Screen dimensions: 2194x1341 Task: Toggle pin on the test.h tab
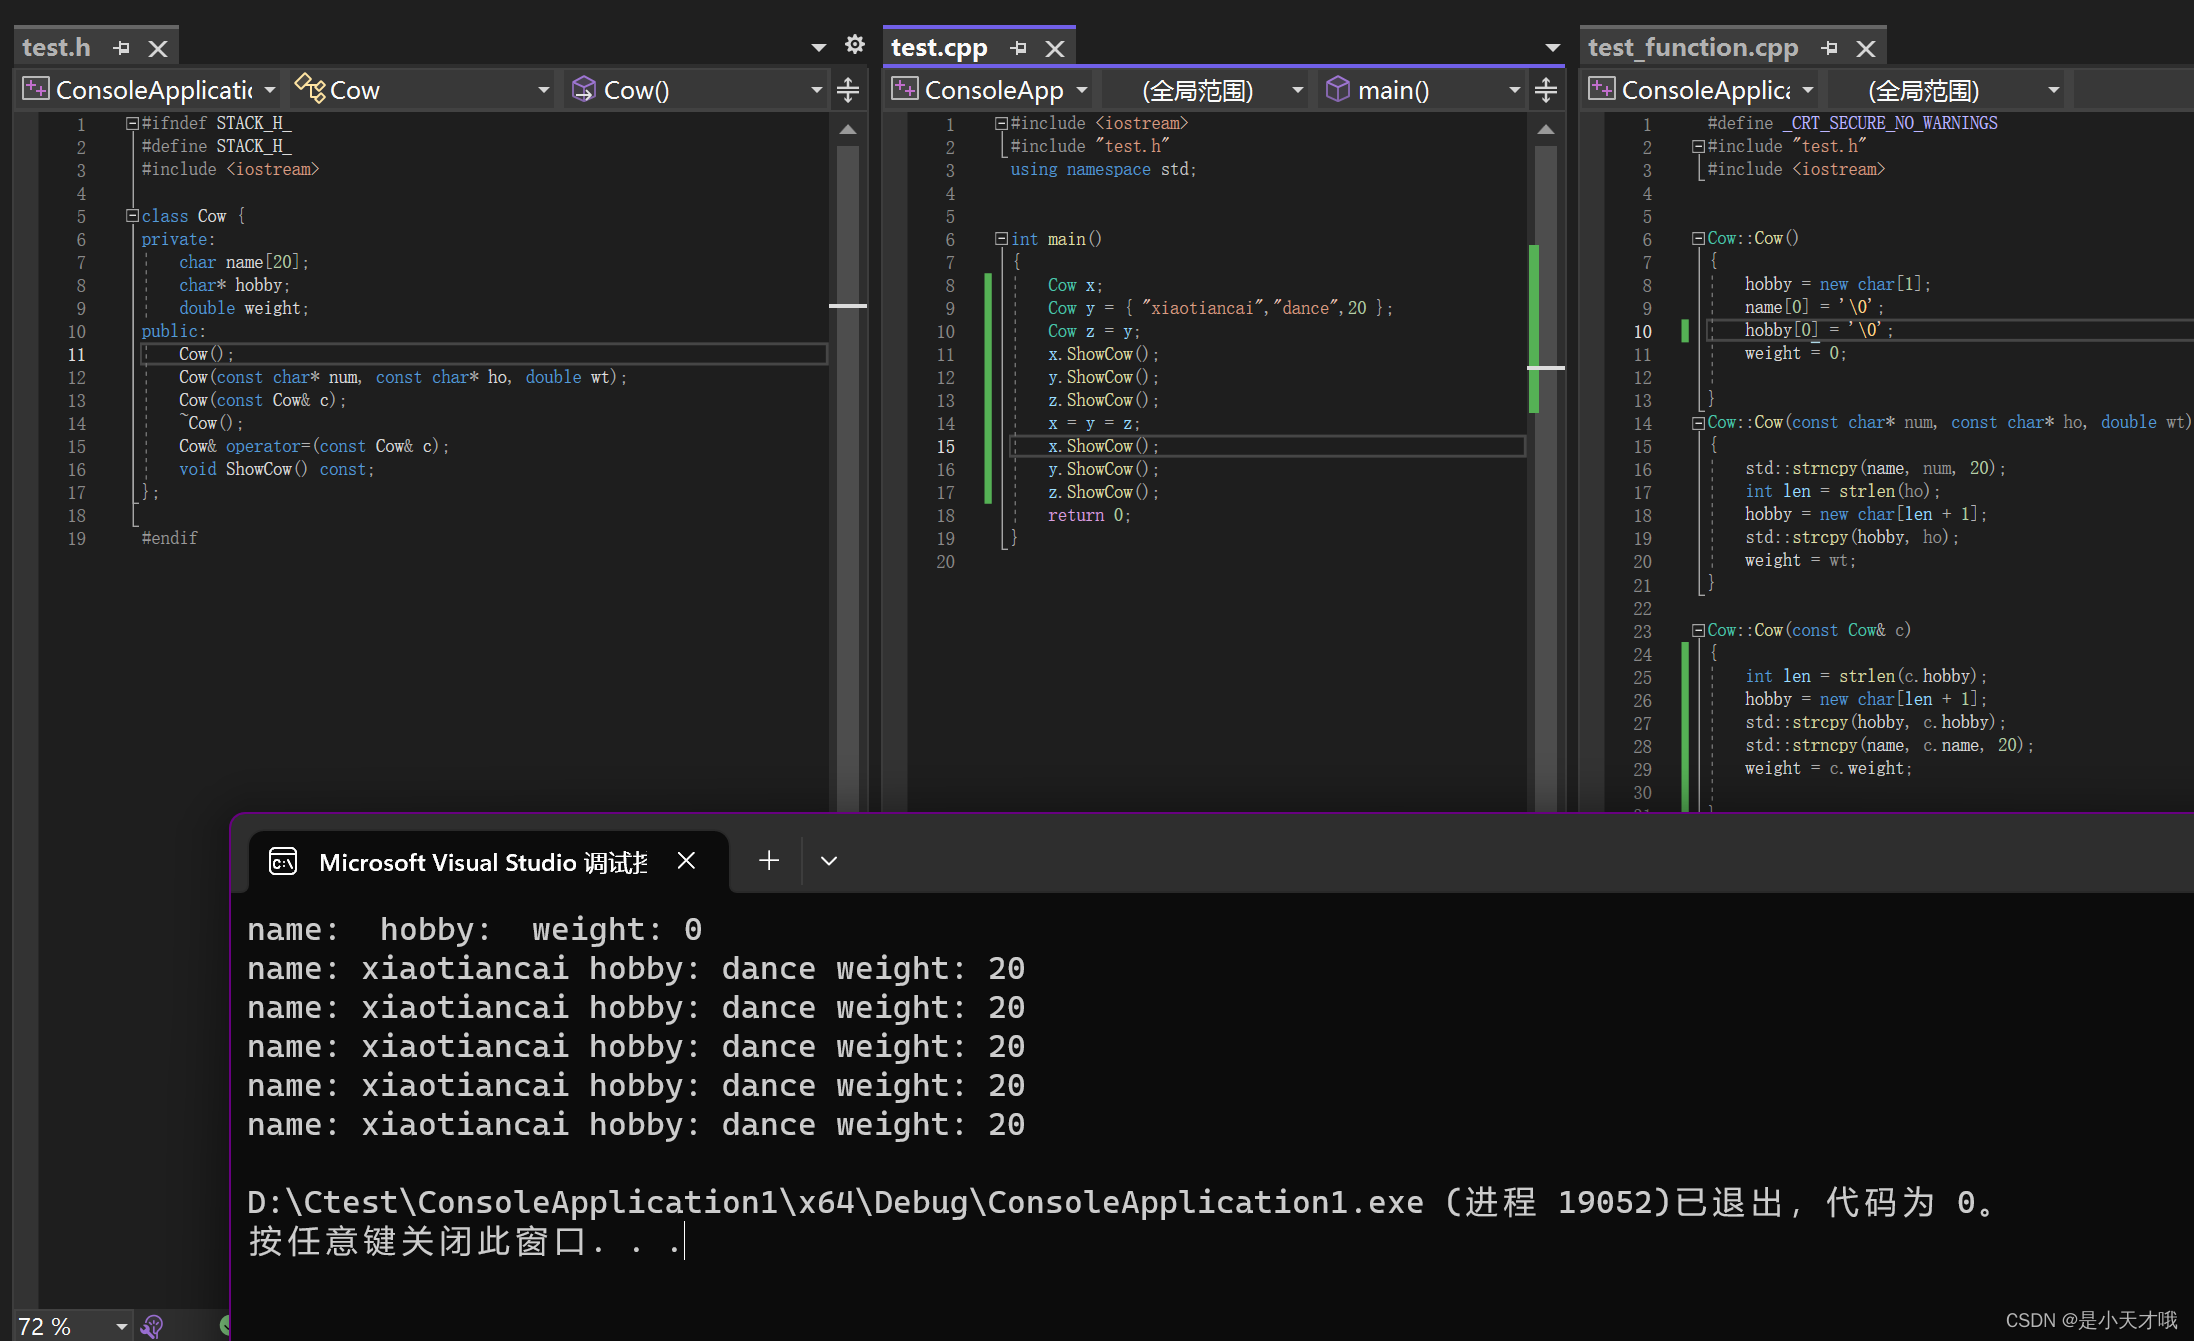[121, 46]
